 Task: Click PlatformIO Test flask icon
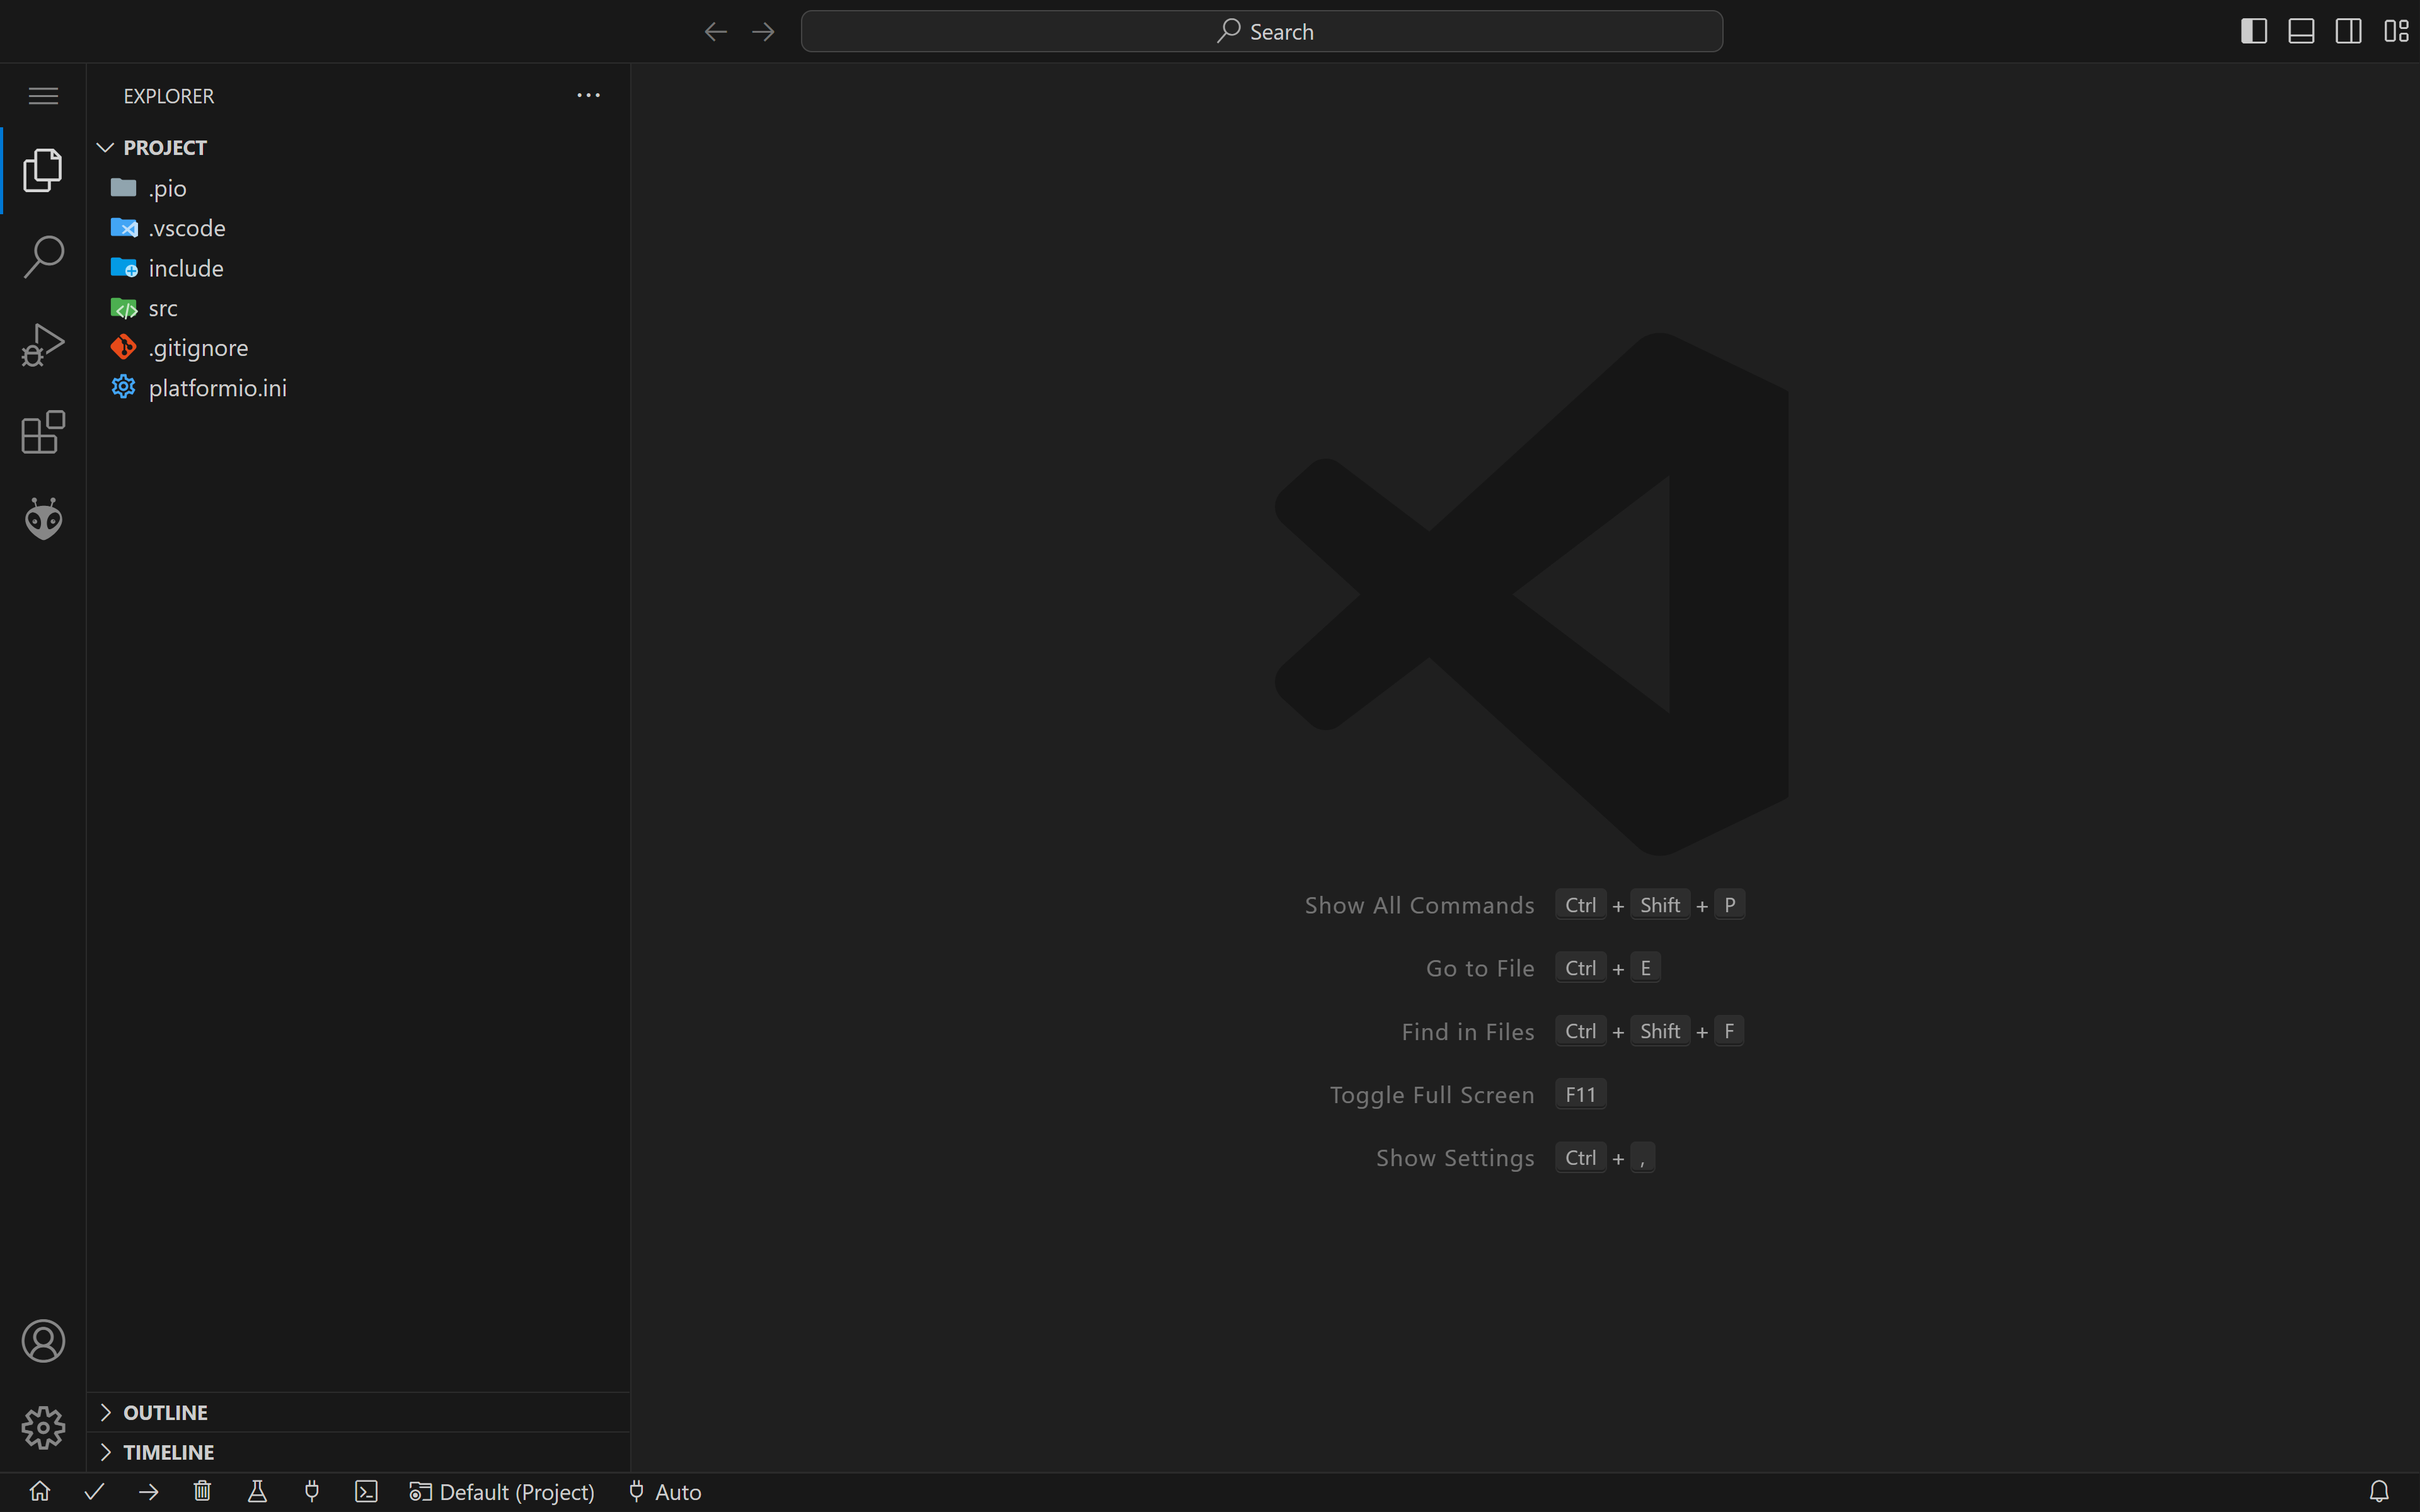[x=257, y=1491]
